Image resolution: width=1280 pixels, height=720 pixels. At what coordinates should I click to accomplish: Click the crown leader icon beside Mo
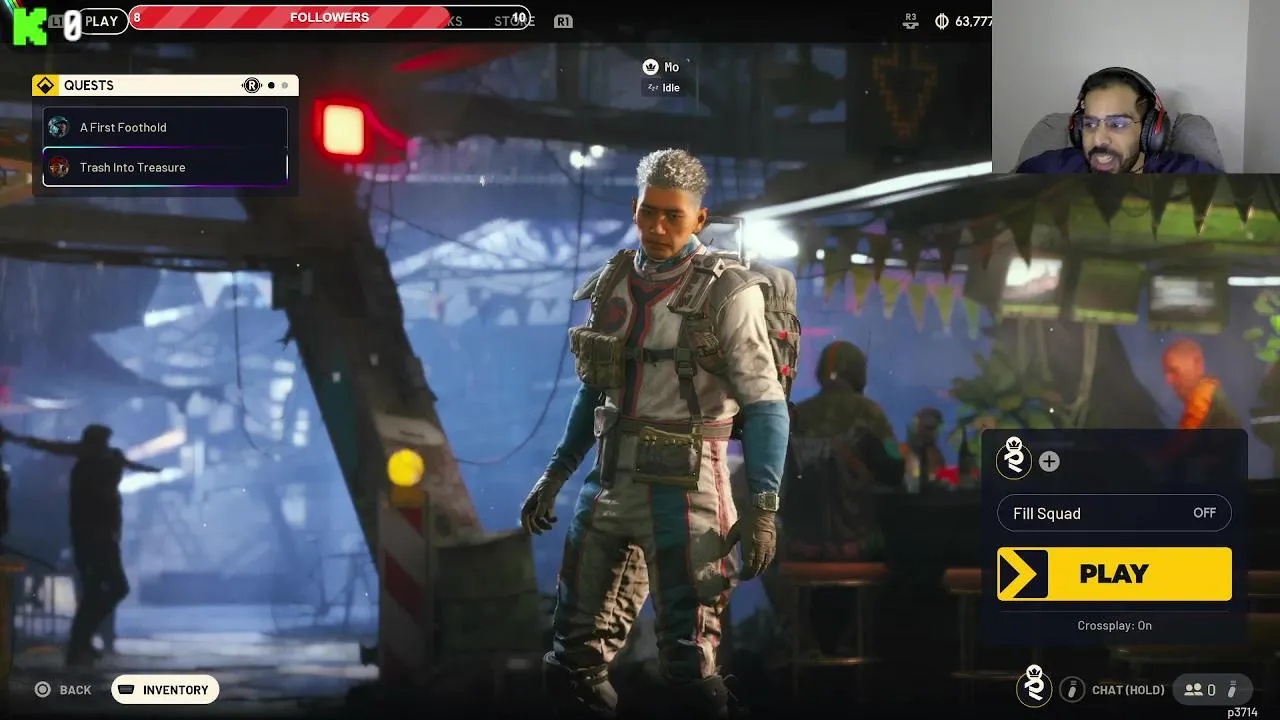651,67
